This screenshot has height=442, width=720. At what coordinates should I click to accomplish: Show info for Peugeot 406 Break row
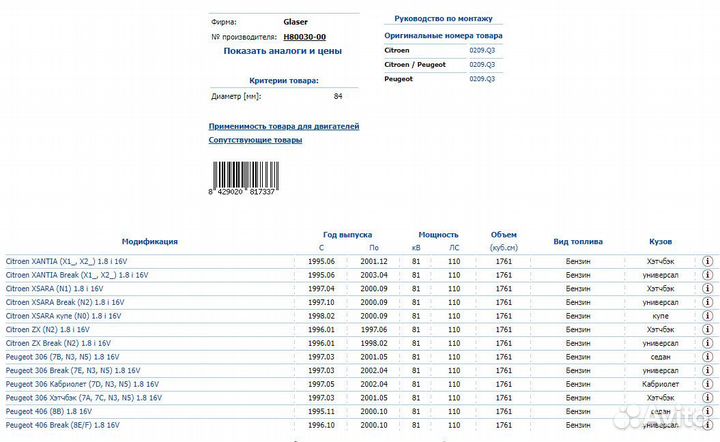pos(708,425)
